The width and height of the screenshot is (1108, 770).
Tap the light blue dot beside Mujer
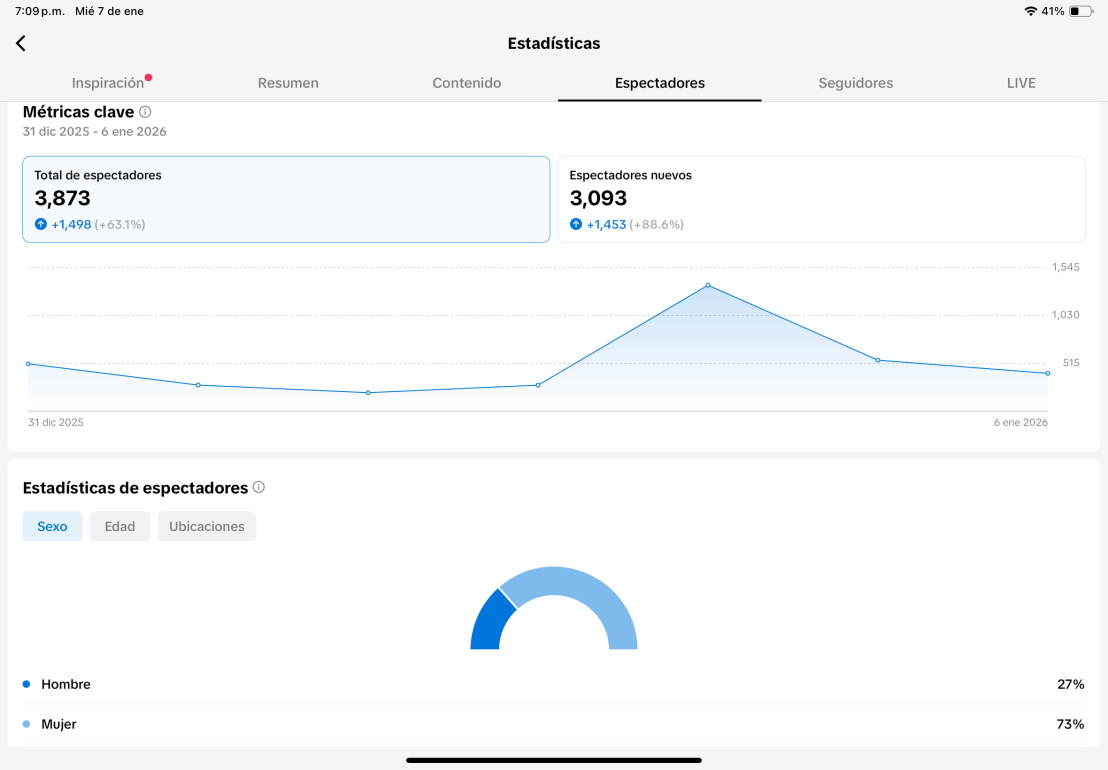point(27,724)
